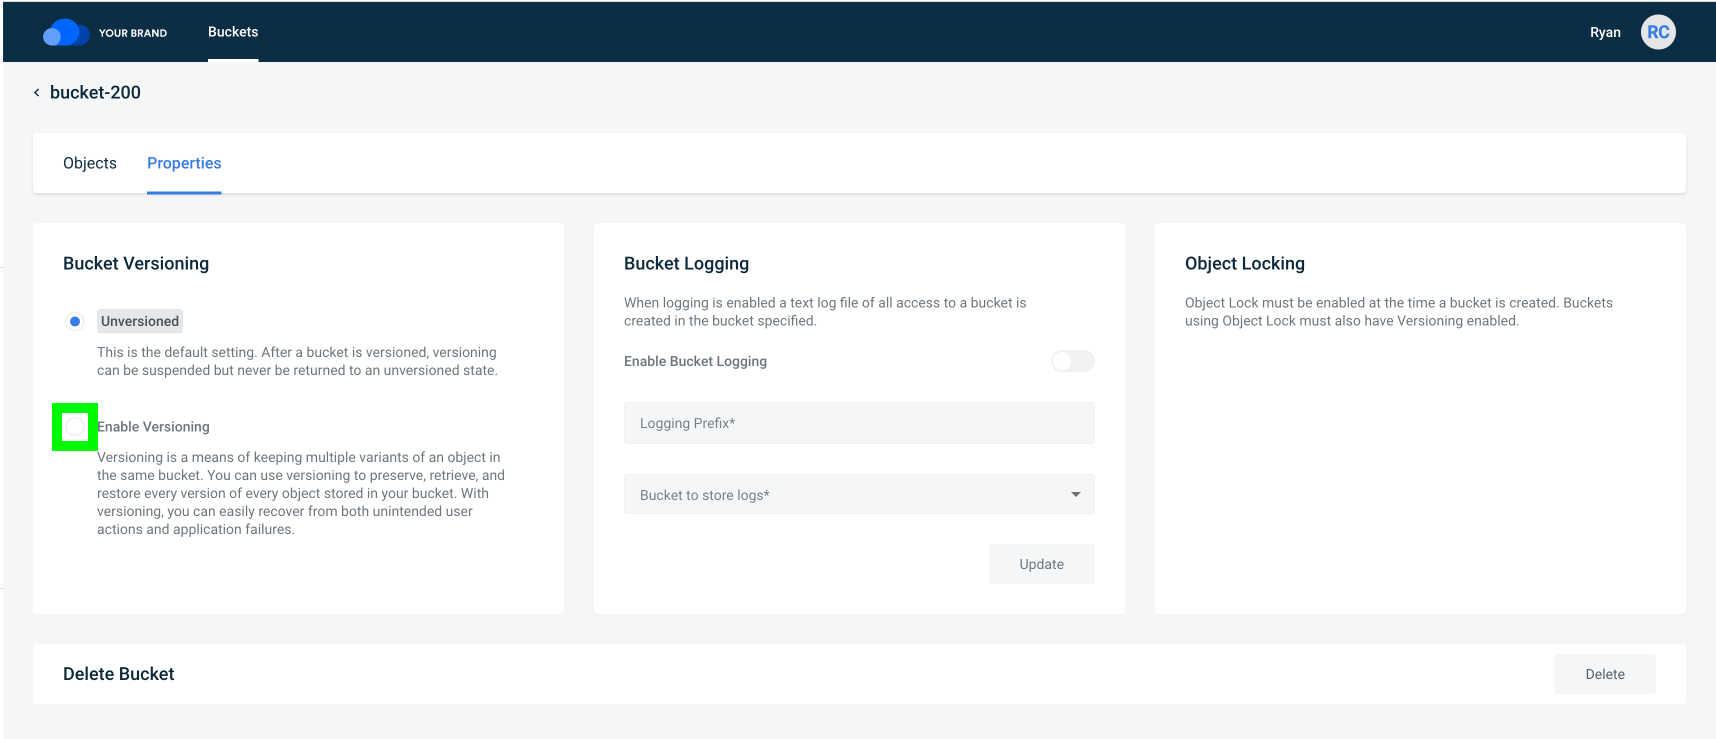Go back using chevron beside bucket-200
The width and height of the screenshot is (1716, 739).
(37, 92)
